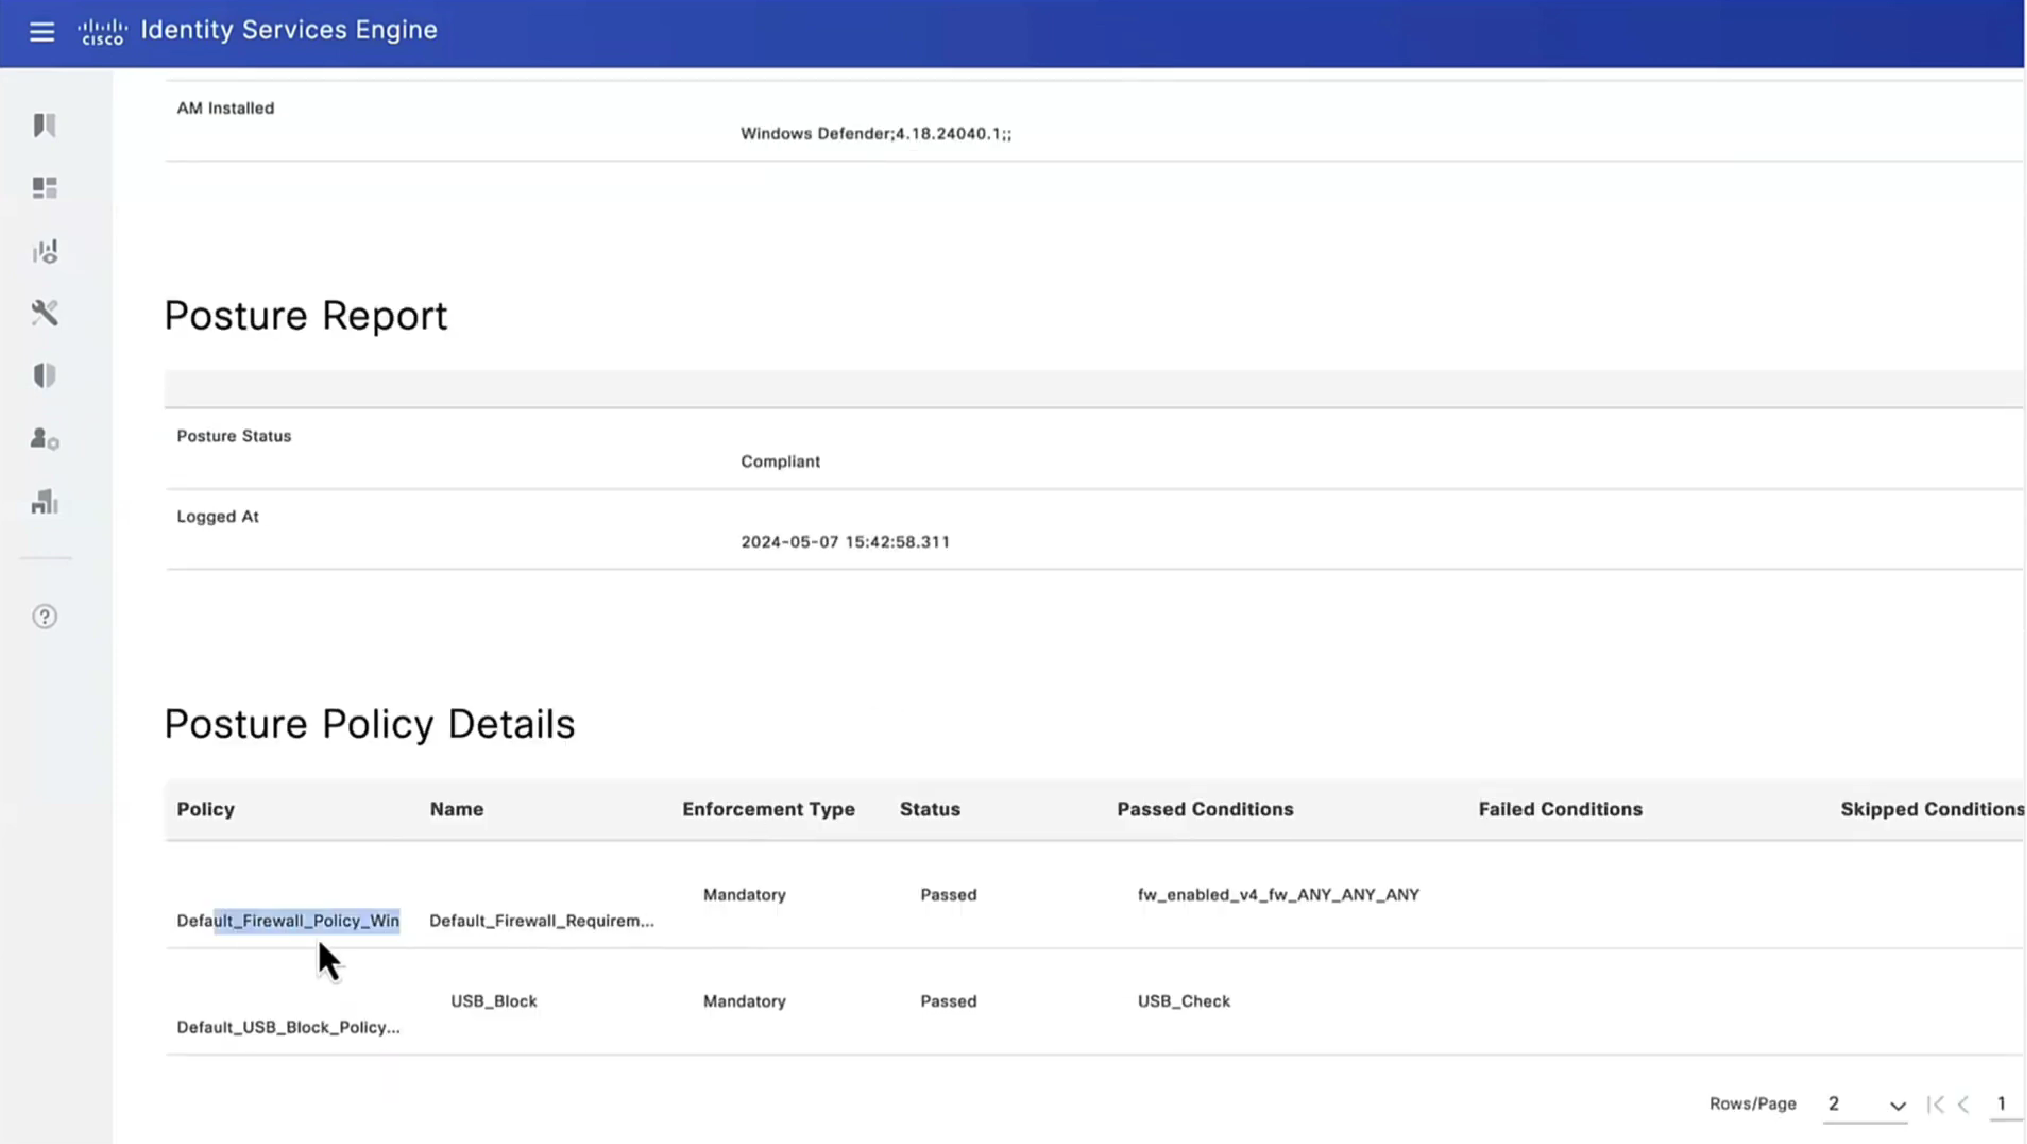Click the Default_Firewall_Policy_Win policy cell
Image resolution: width=2027 pixels, height=1144 pixels.
click(288, 920)
